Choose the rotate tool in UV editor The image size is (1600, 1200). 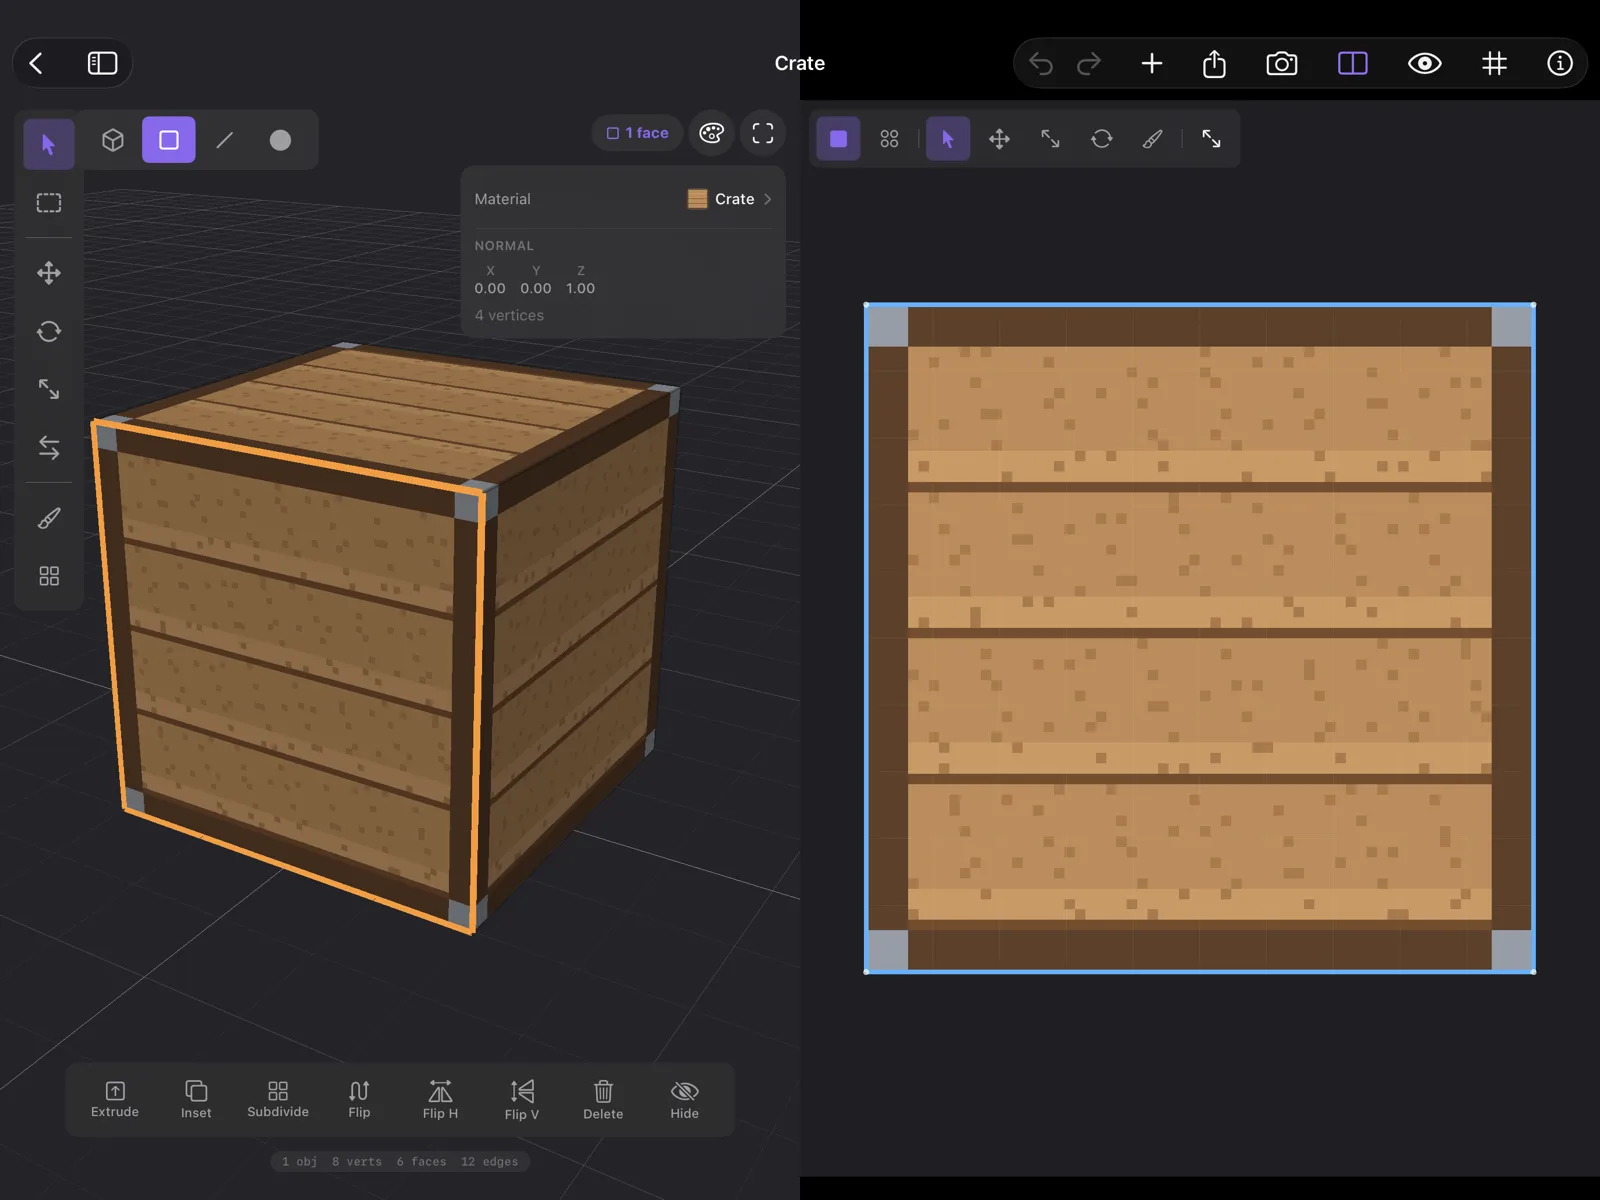pos(1102,139)
